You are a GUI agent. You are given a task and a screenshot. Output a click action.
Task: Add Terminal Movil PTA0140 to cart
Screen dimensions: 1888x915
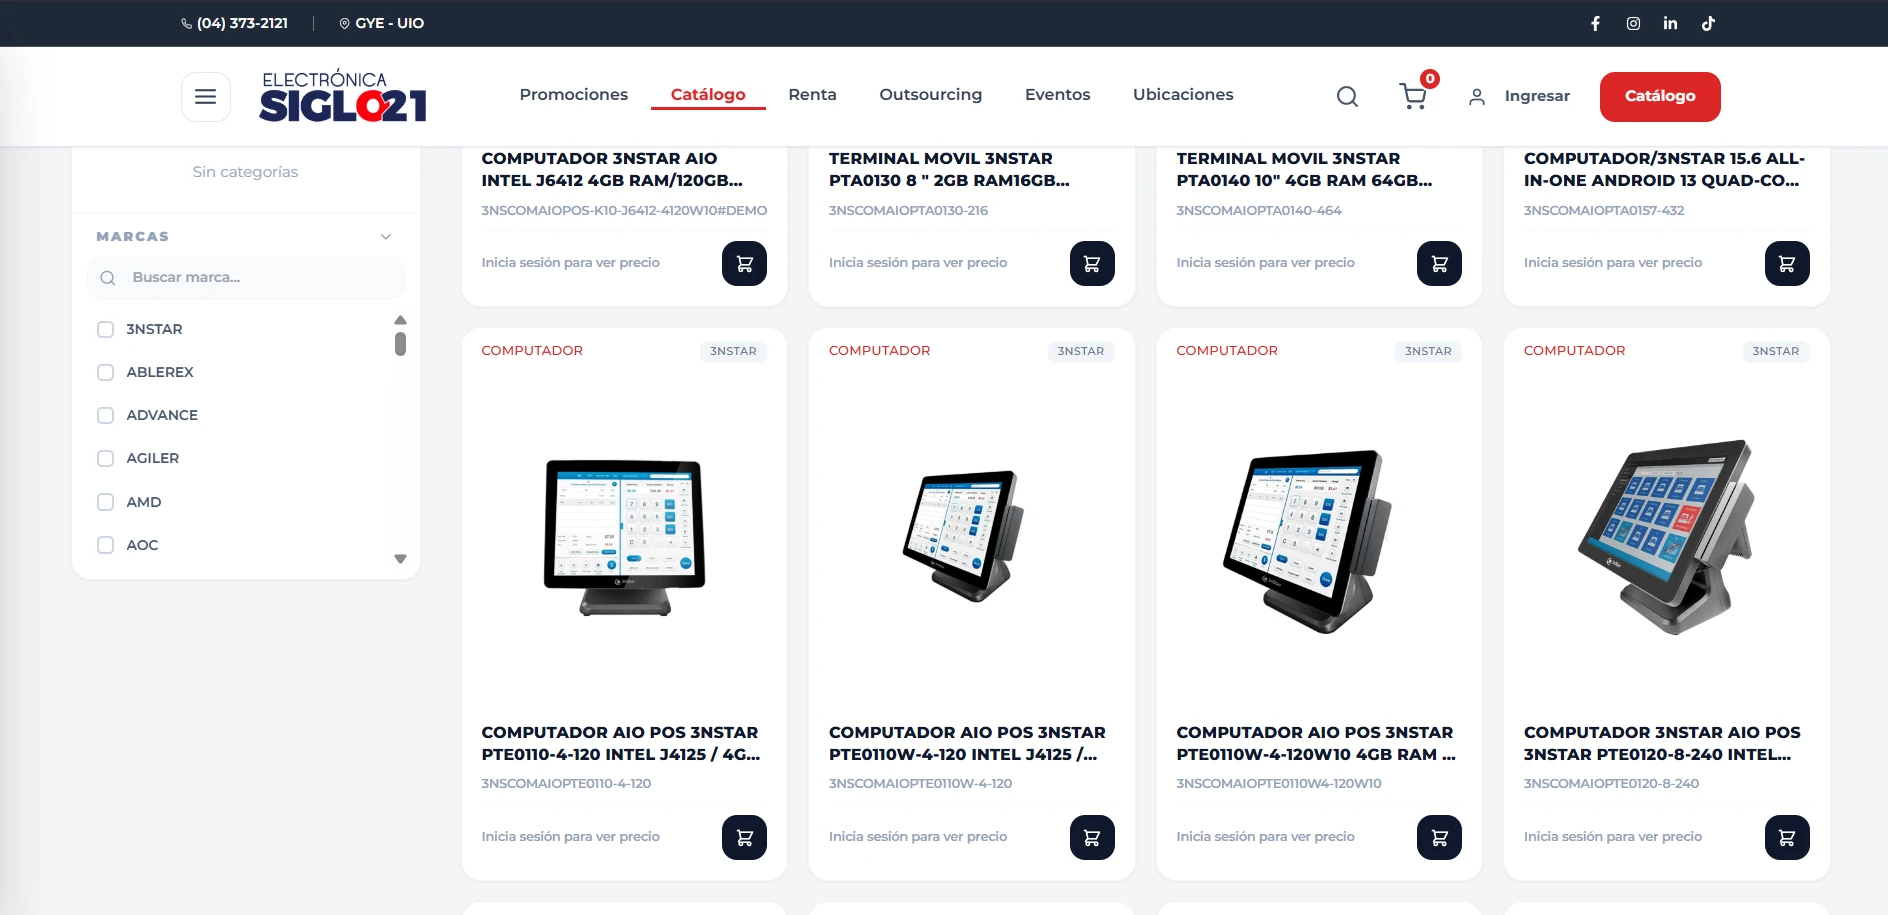coord(1439,263)
